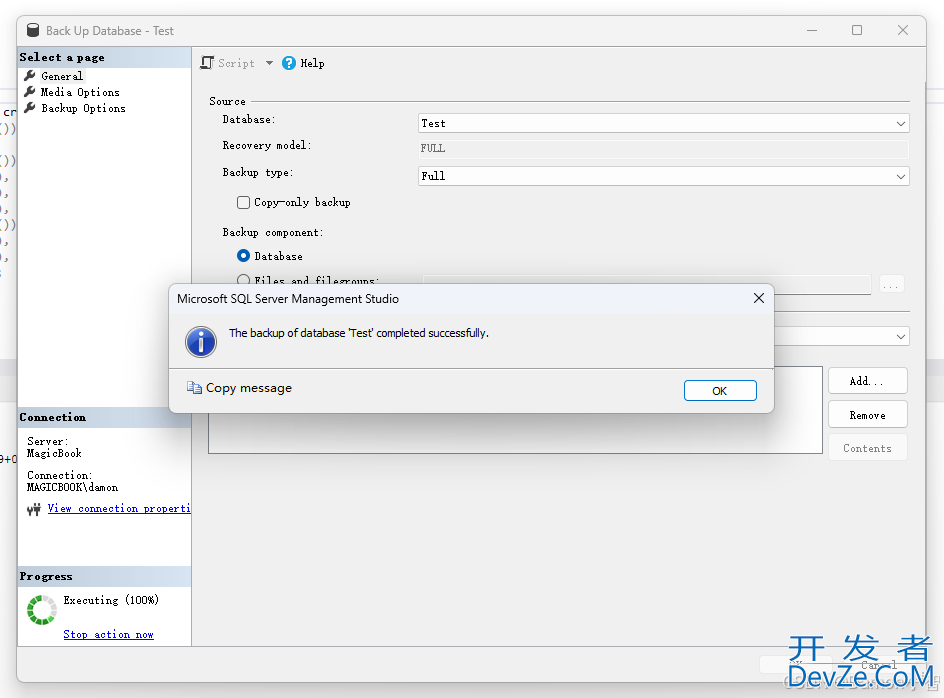Click OK in the success message dialog
Image resolution: width=944 pixels, height=698 pixels.
[x=720, y=391]
